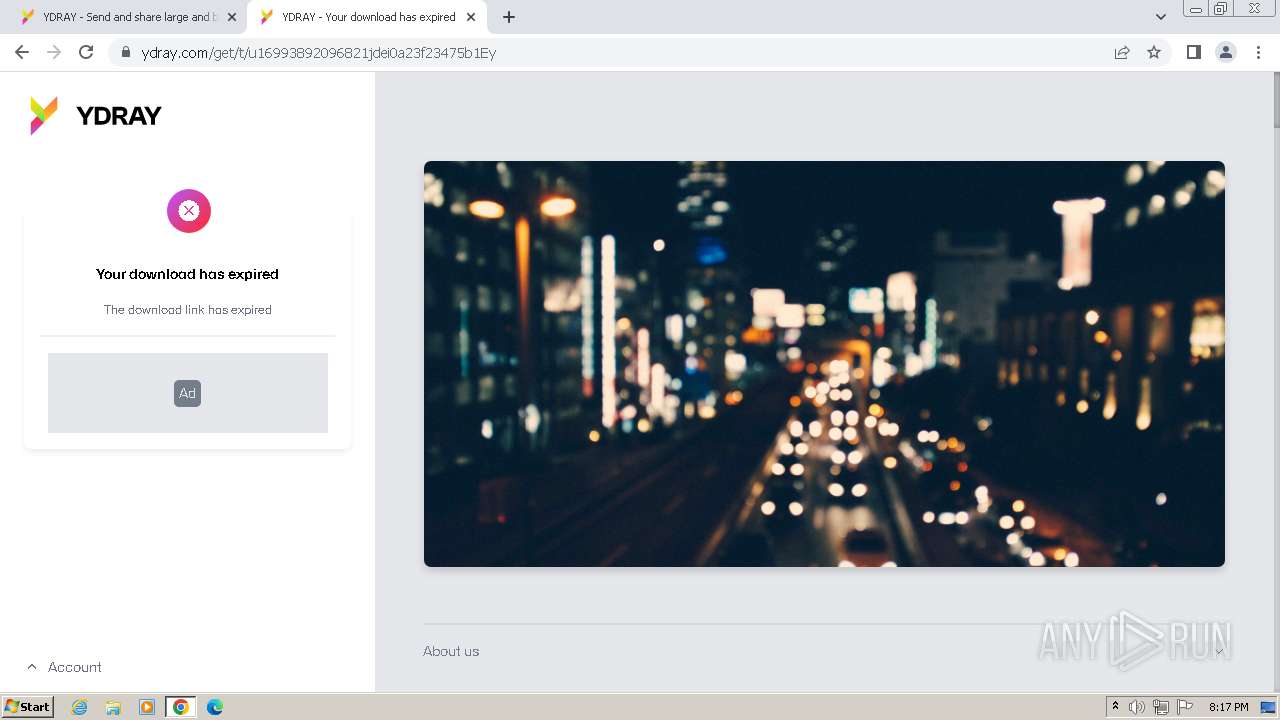Open tab search dropdown
1280x720 pixels.
pos(1160,17)
